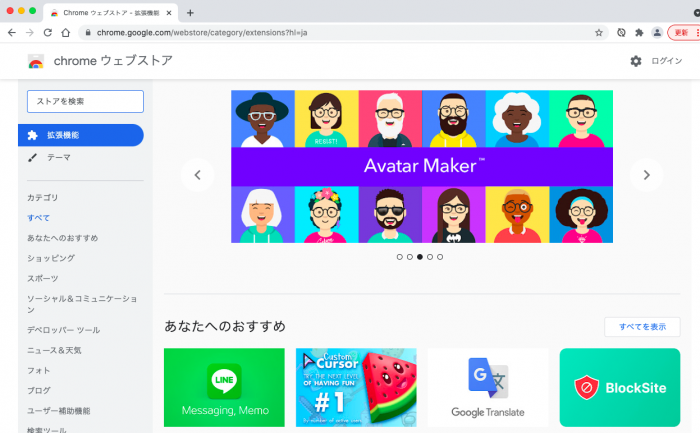The width and height of the screenshot is (700, 433).
Task: Click the settings gear icon
Action: (x=636, y=61)
